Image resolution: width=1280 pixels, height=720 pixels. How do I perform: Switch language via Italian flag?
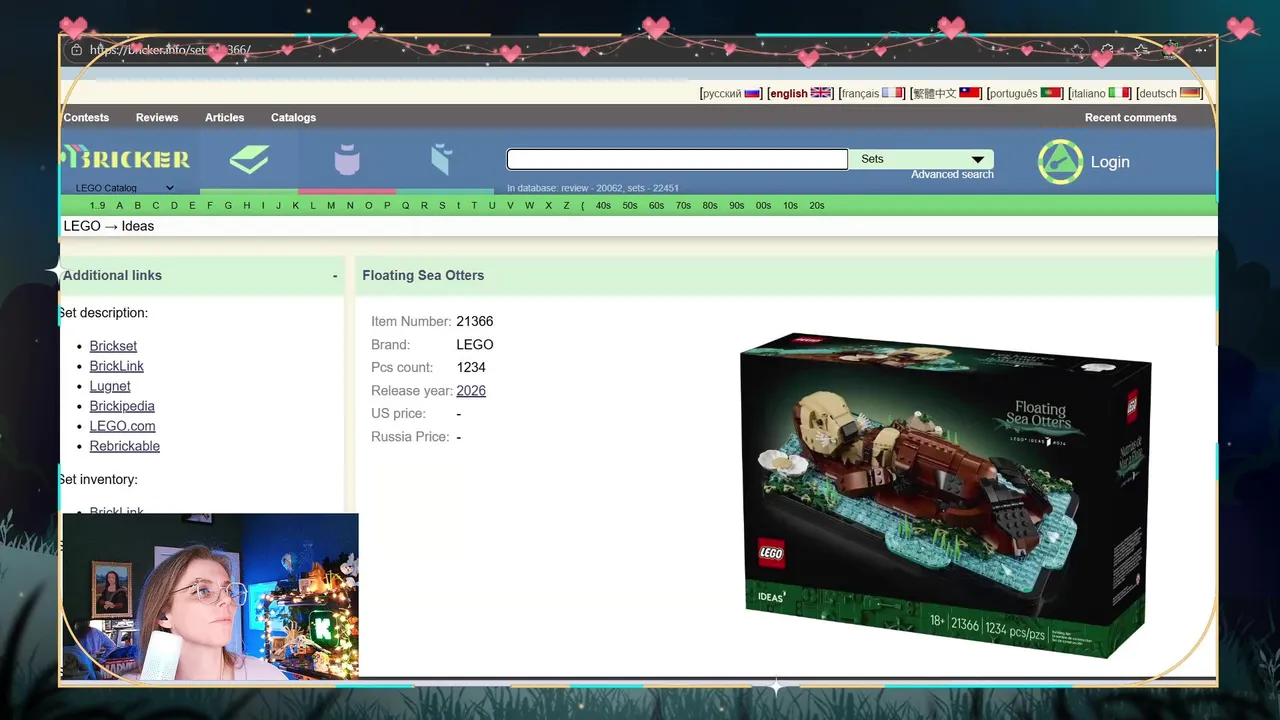[1119, 93]
